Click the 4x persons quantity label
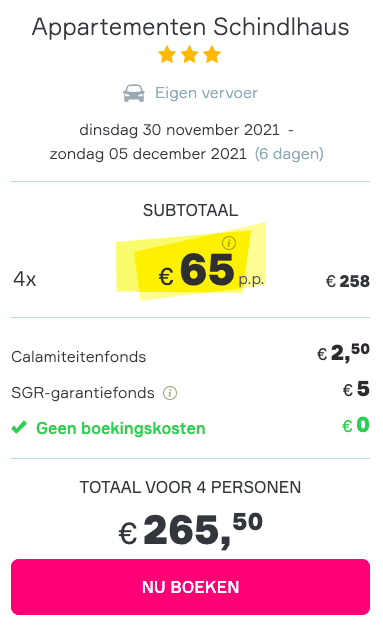 25,279
